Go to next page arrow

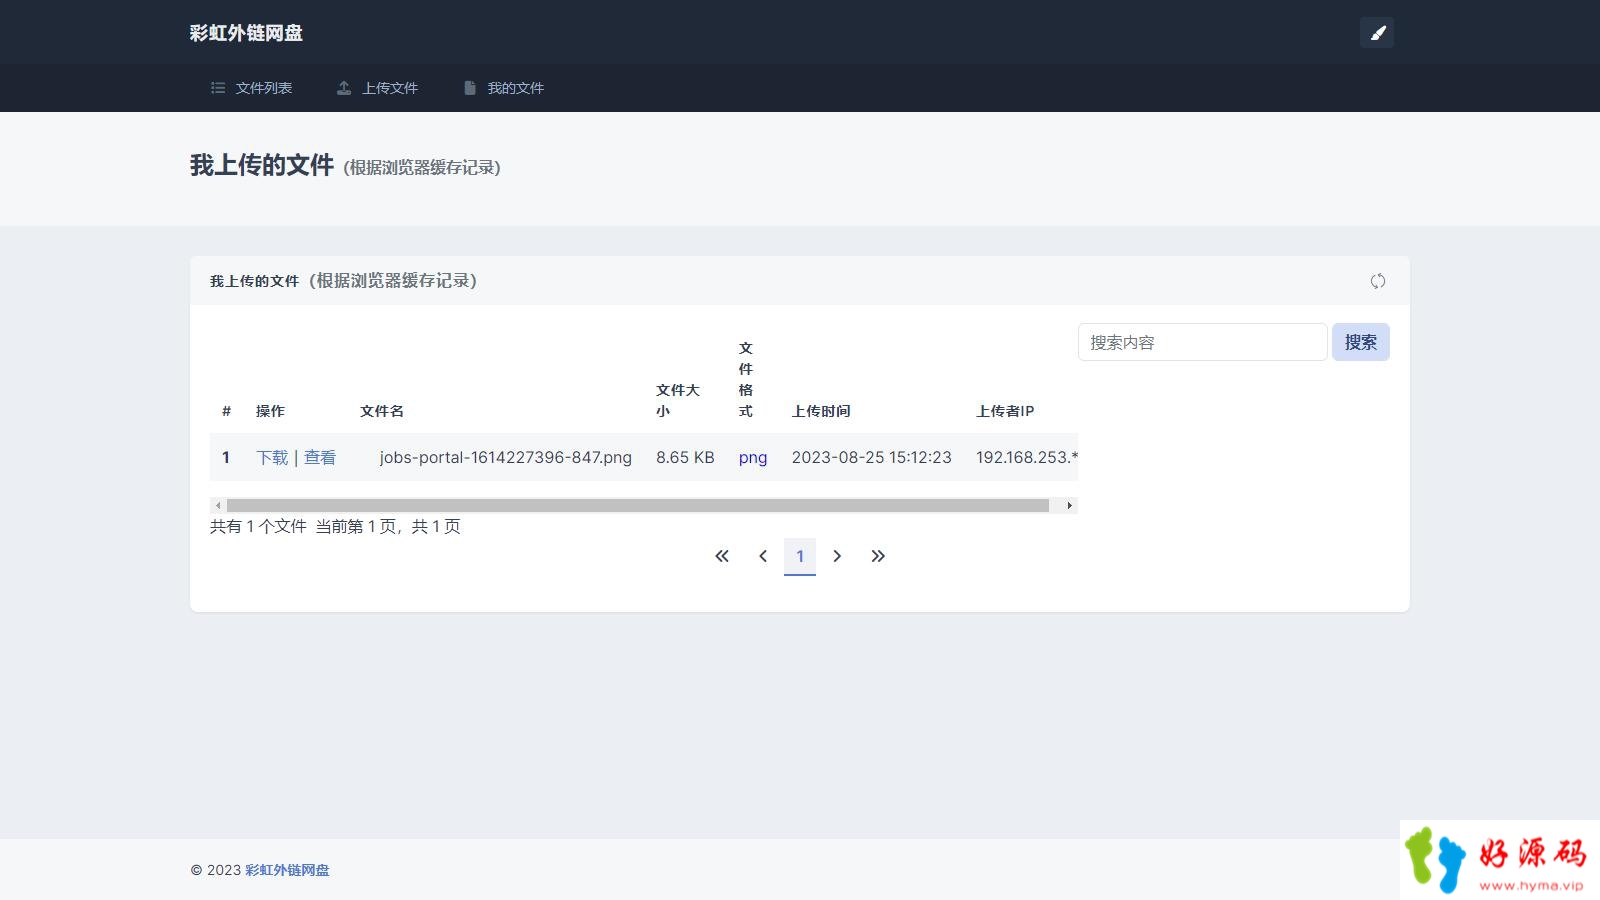pos(837,556)
